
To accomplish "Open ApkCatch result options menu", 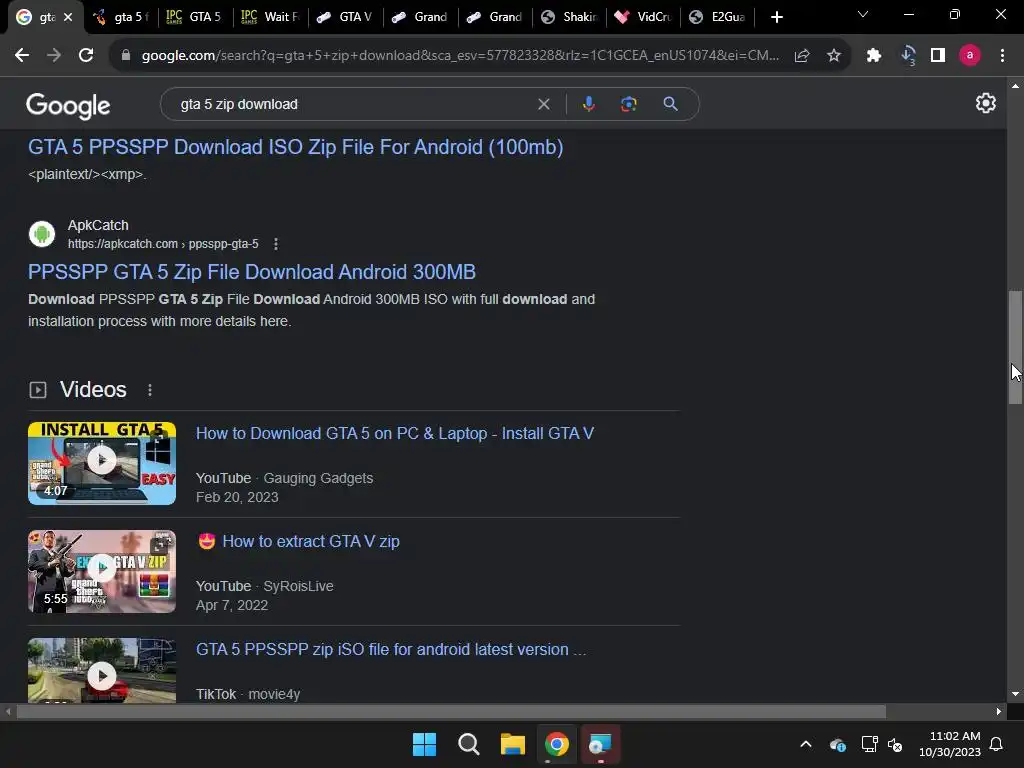I will tap(276, 244).
